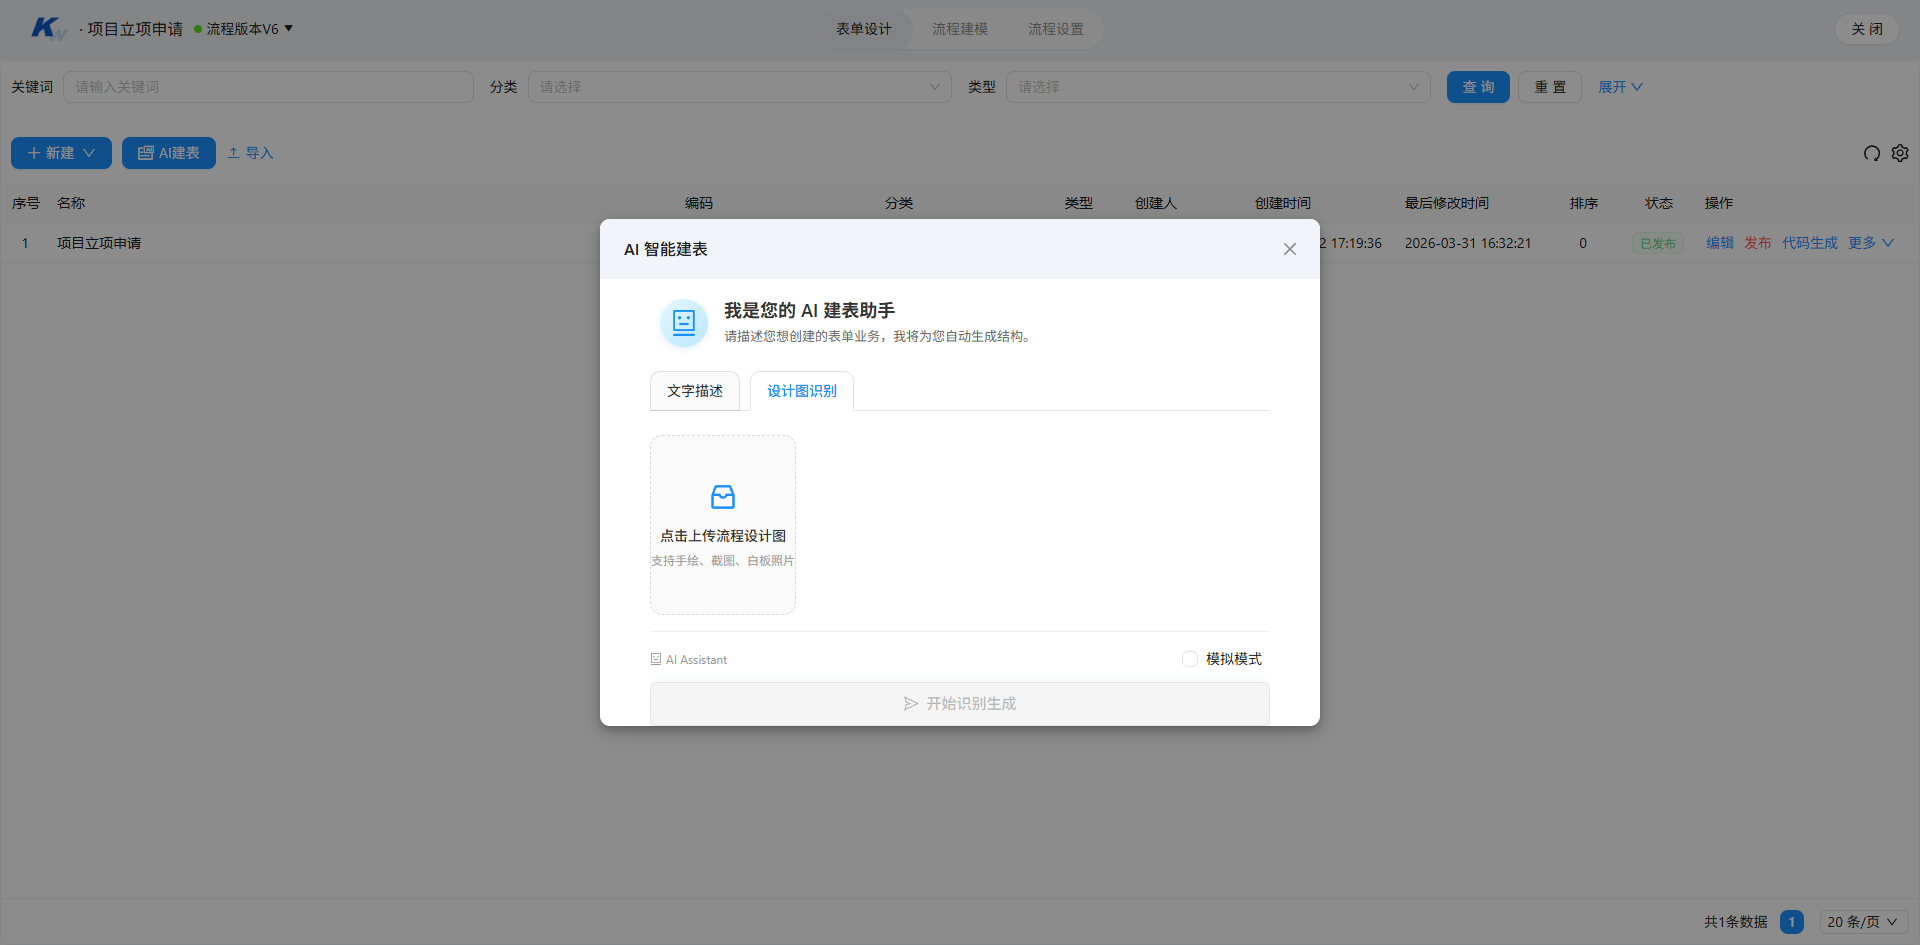Select the 文字描述 tab

pos(695,391)
